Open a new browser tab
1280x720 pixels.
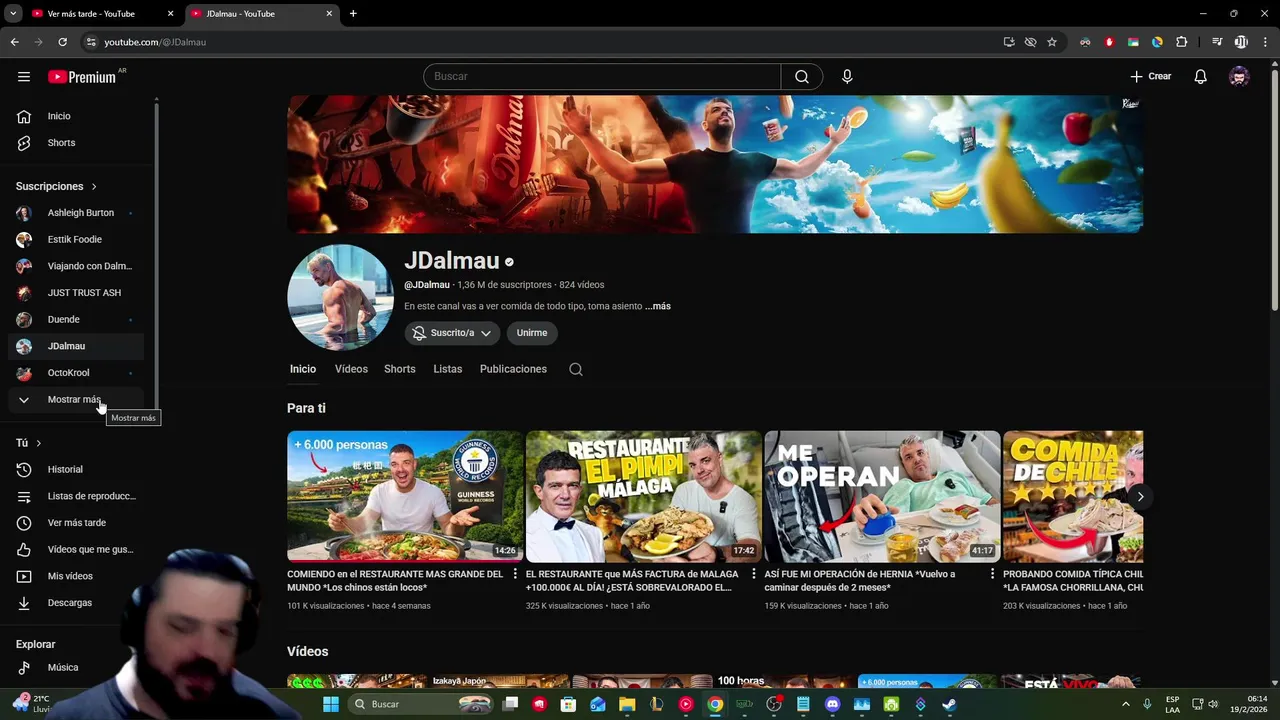(x=353, y=14)
